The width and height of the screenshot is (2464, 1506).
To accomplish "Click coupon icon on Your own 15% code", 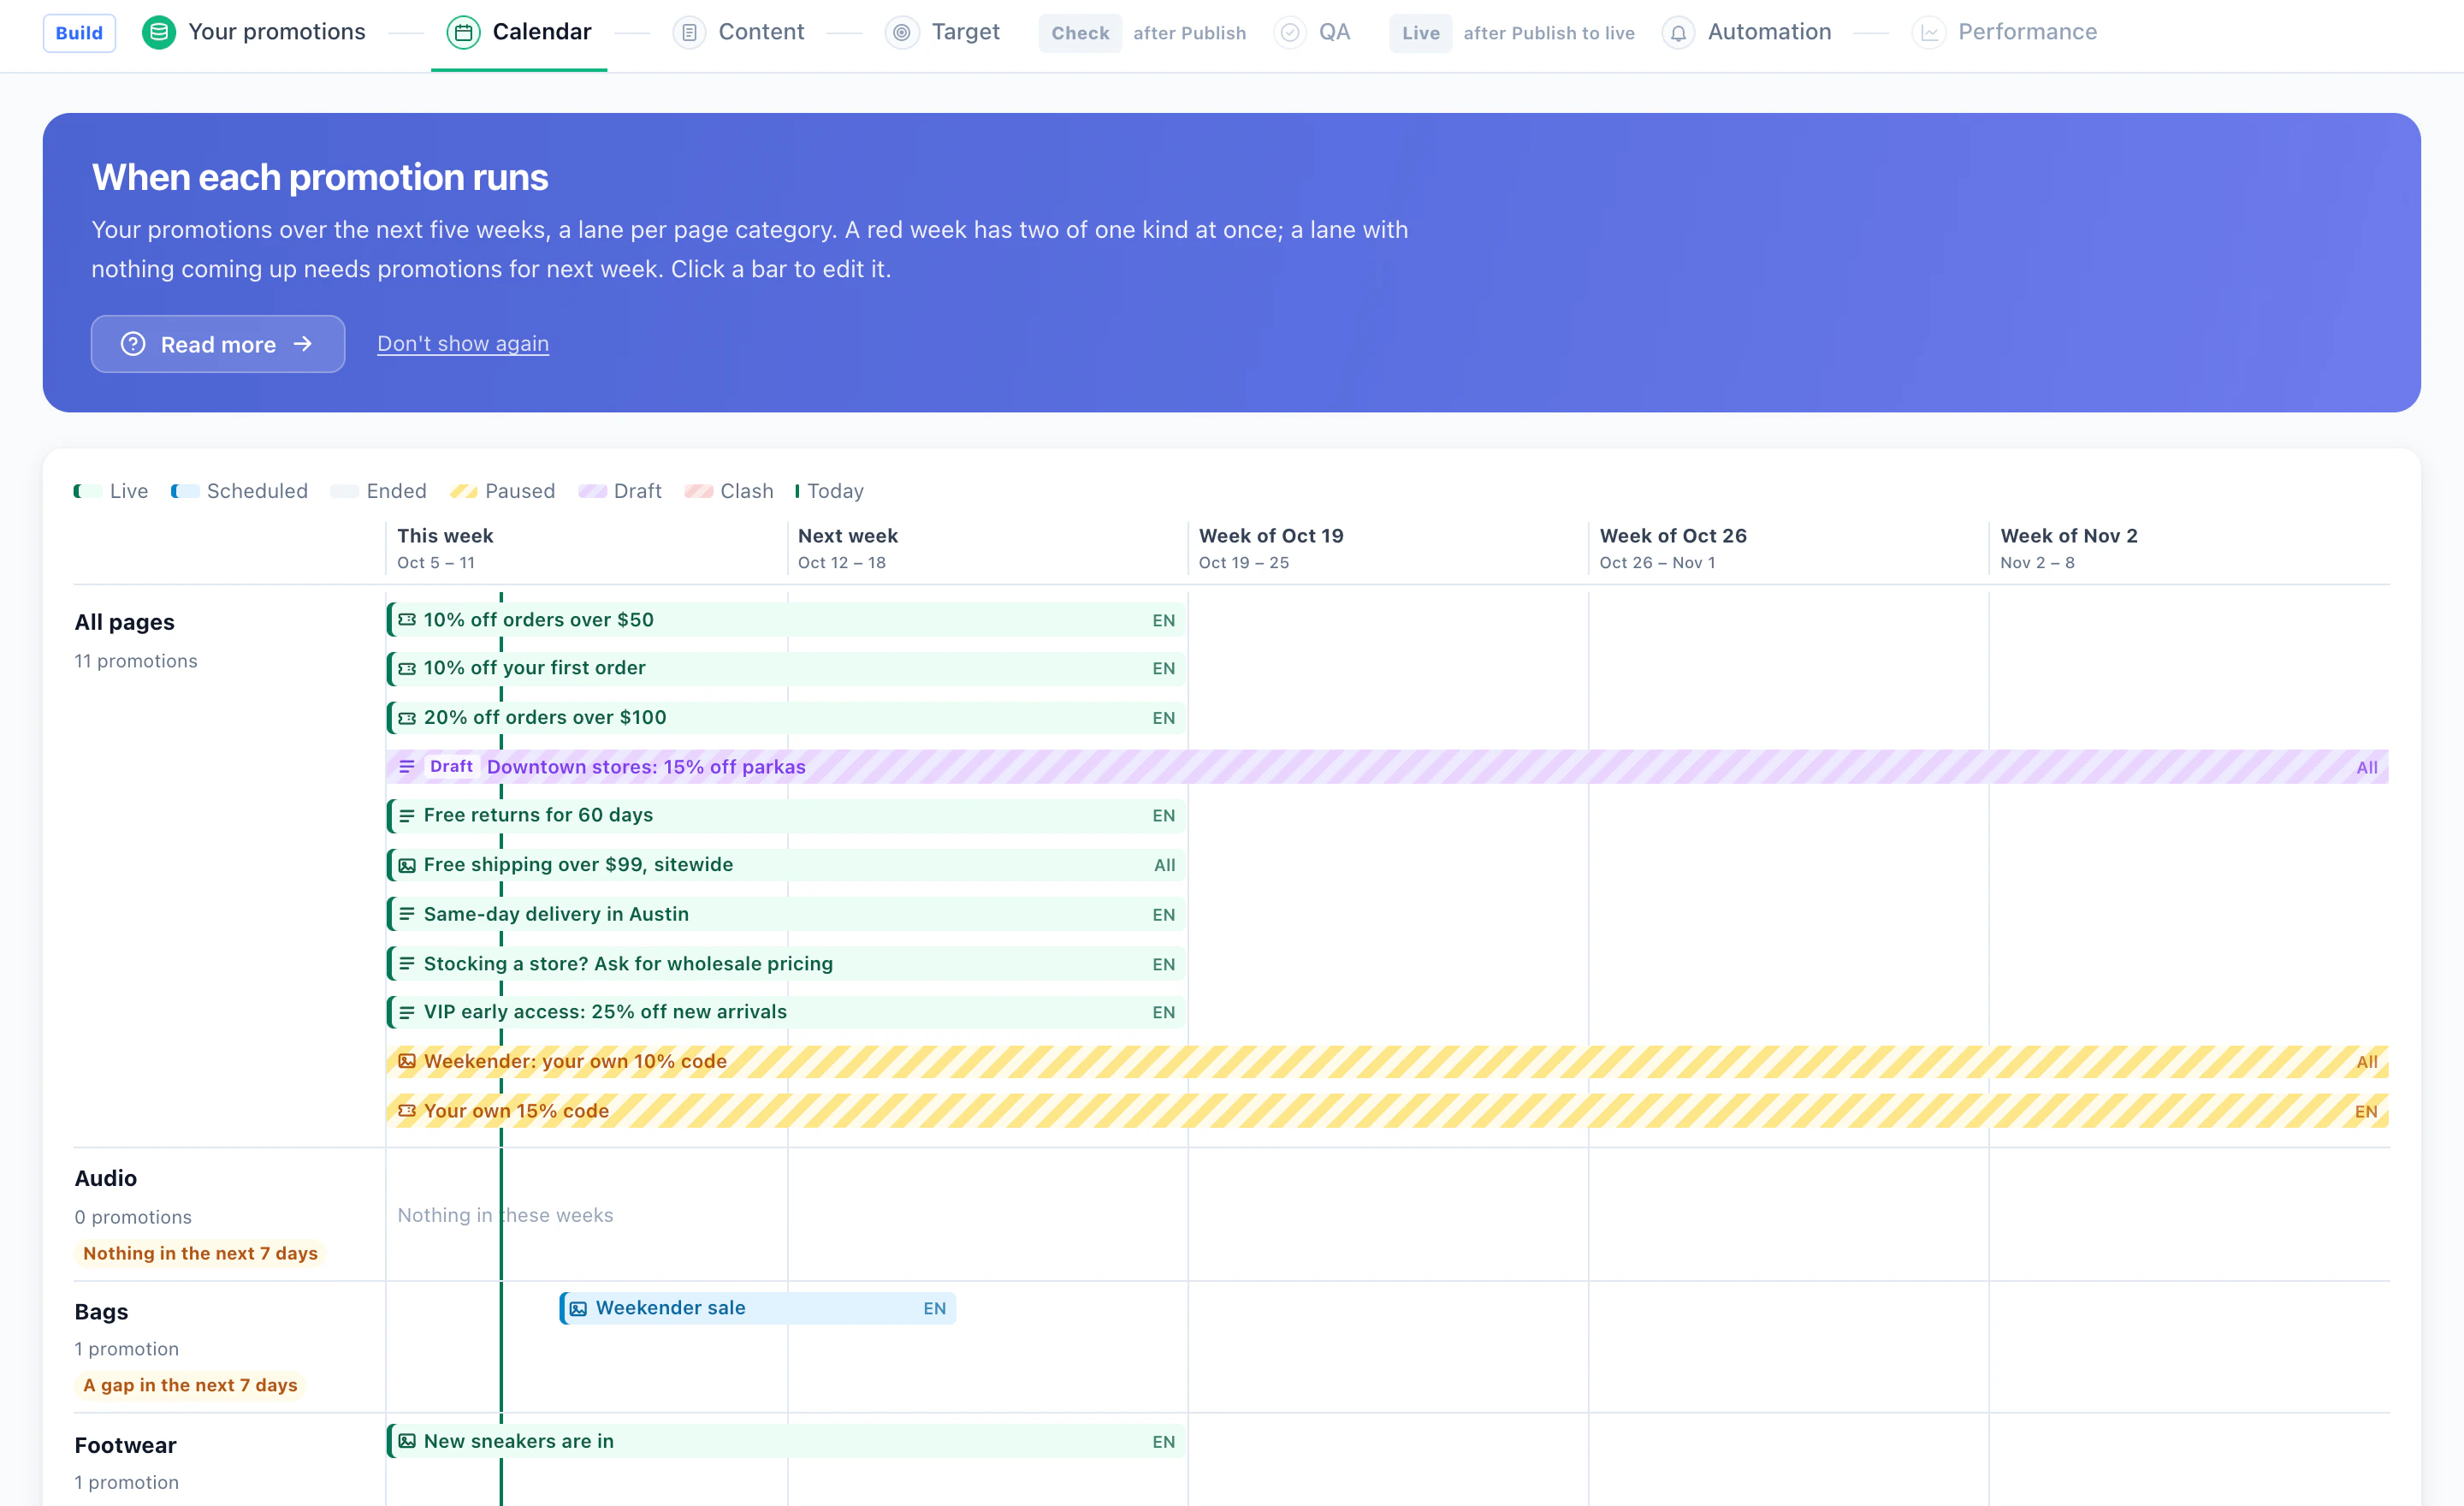I will tap(407, 1111).
